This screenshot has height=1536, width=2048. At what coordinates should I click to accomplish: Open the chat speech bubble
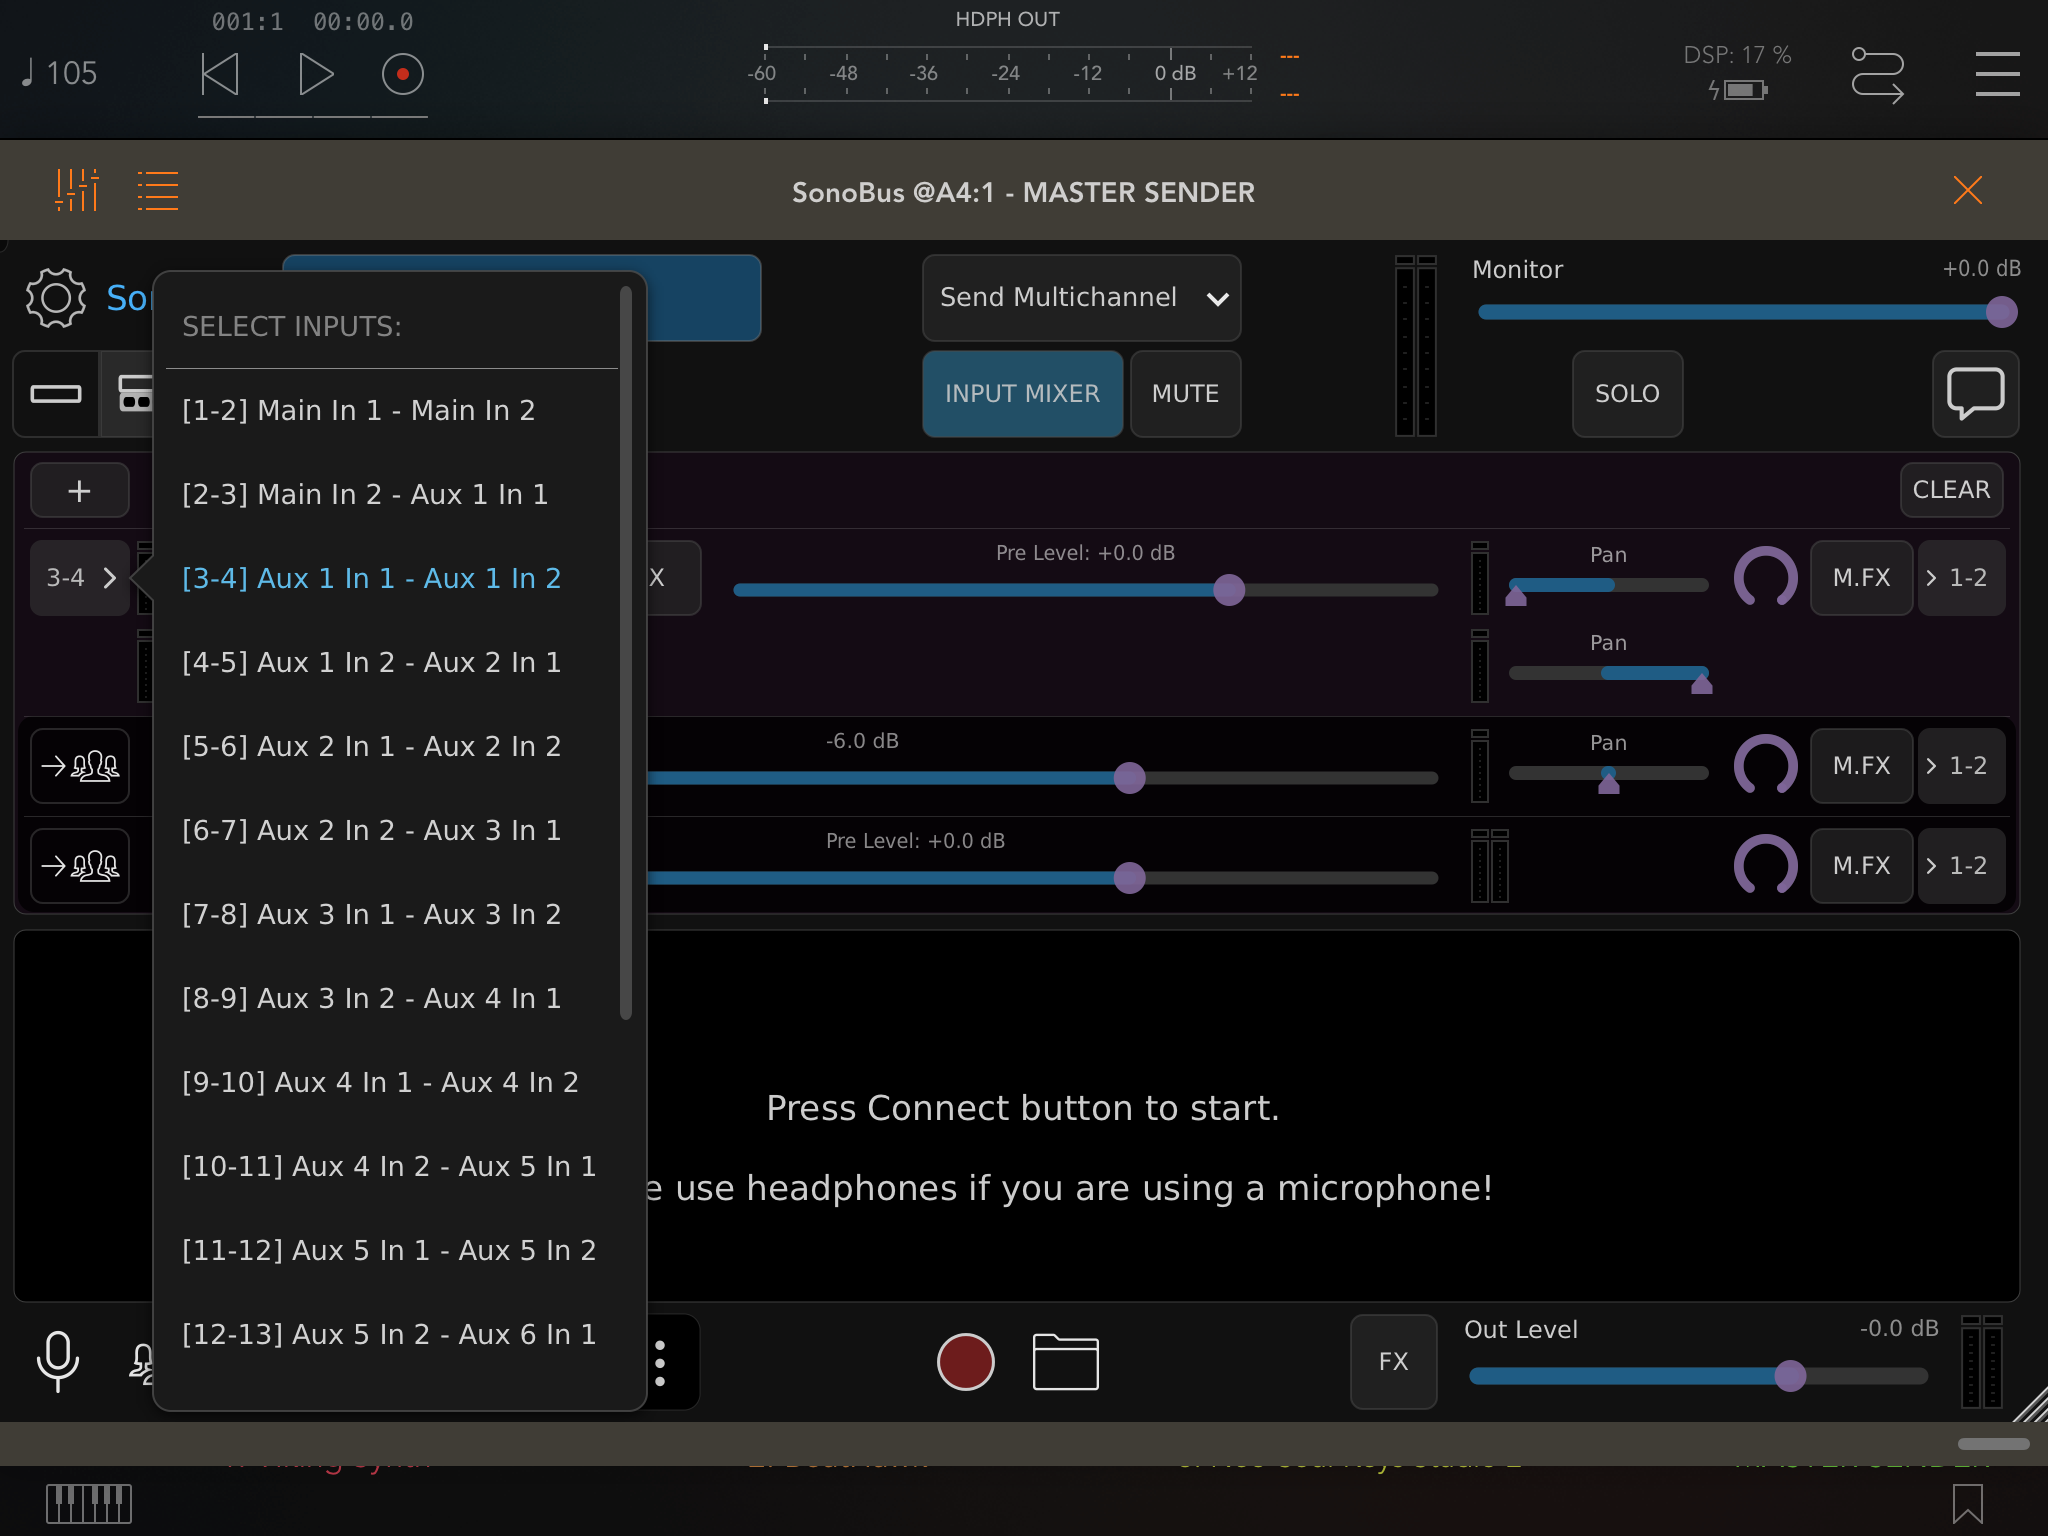point(1975,393)
